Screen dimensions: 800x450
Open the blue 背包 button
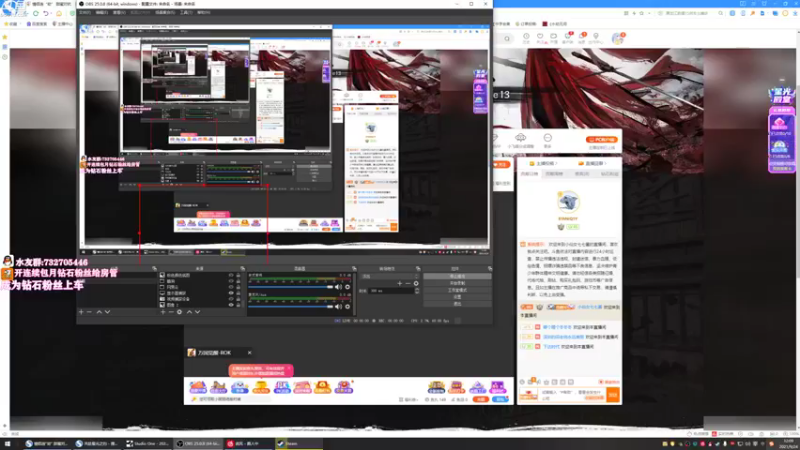501,399
